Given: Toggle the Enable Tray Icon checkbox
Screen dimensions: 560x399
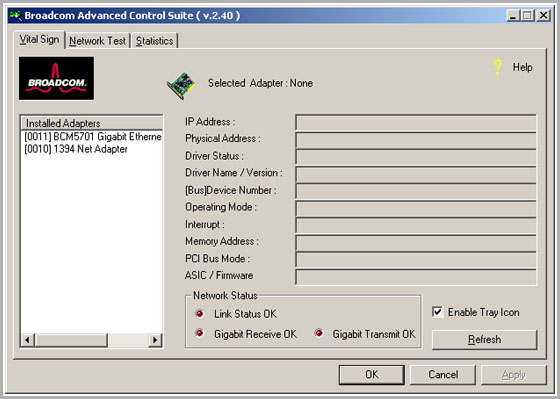Looking at the screenshot, I should pos(438,312).
